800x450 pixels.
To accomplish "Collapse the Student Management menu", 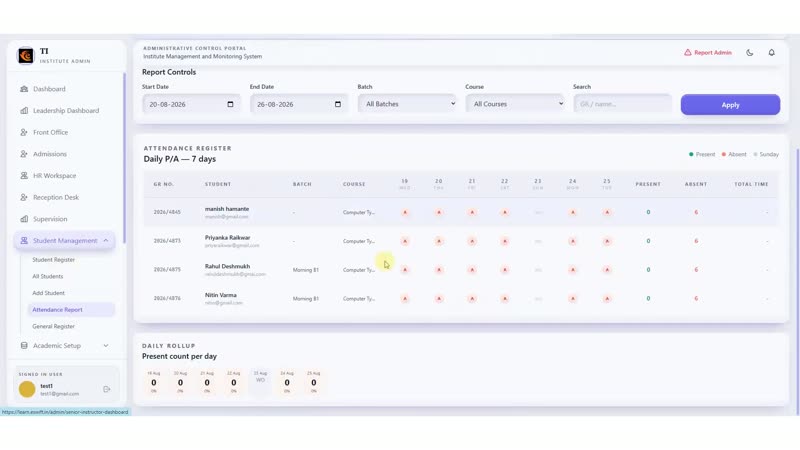I will pos(64,240).
